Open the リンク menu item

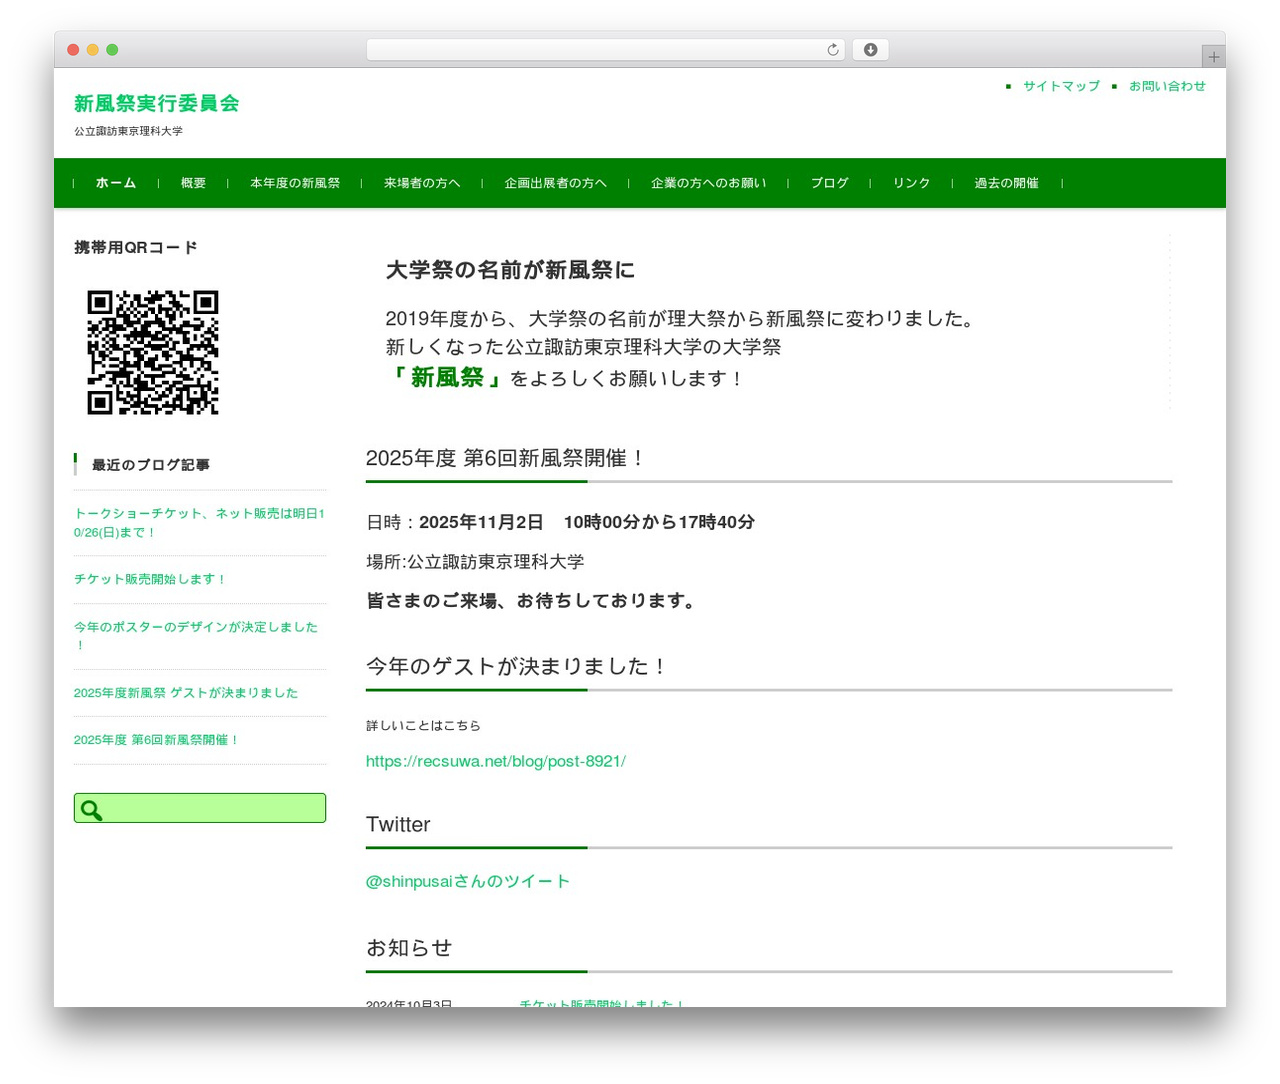click(x=911, y=183)
